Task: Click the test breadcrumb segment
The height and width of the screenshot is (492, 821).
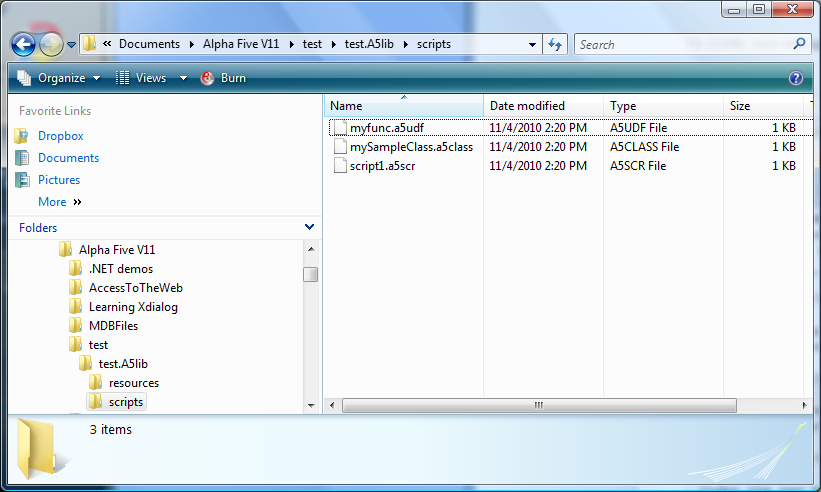Action: [x=312, y=44]
